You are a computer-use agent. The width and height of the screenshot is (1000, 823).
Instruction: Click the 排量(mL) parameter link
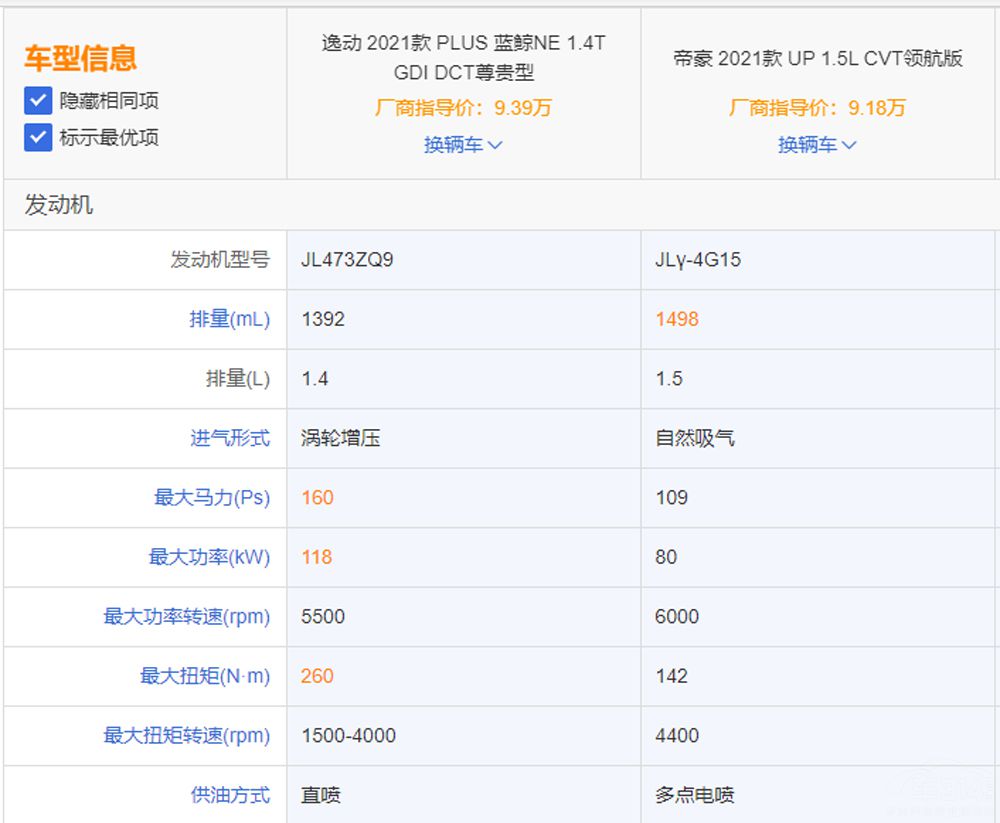click(230, 318)
